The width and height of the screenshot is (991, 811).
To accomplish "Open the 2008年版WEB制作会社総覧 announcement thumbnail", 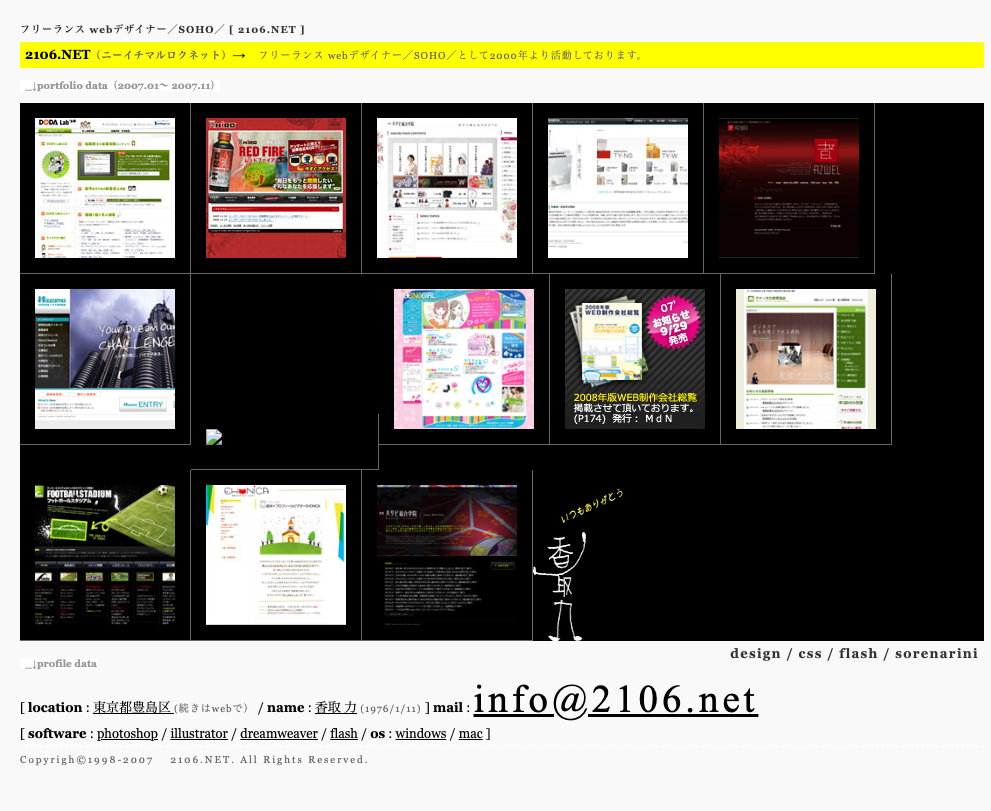I will click(635, 359).
